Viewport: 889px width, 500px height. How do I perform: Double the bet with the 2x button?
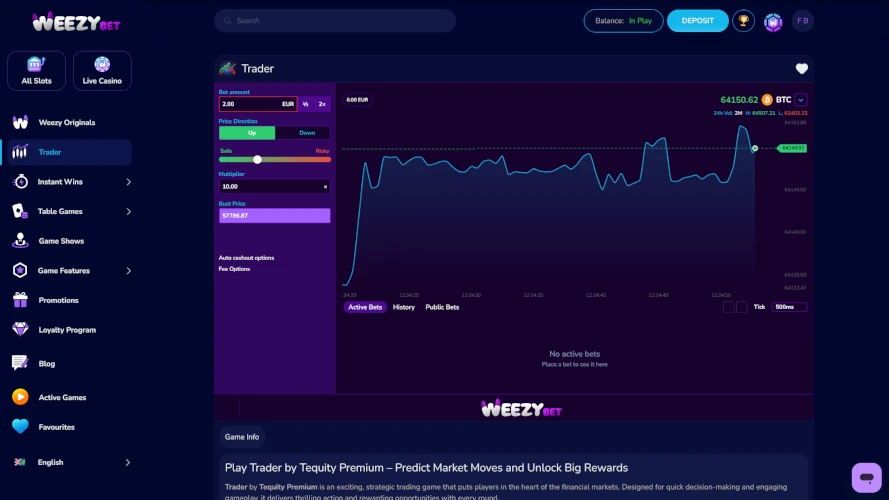pyautogui.click(x=322, y=104)
